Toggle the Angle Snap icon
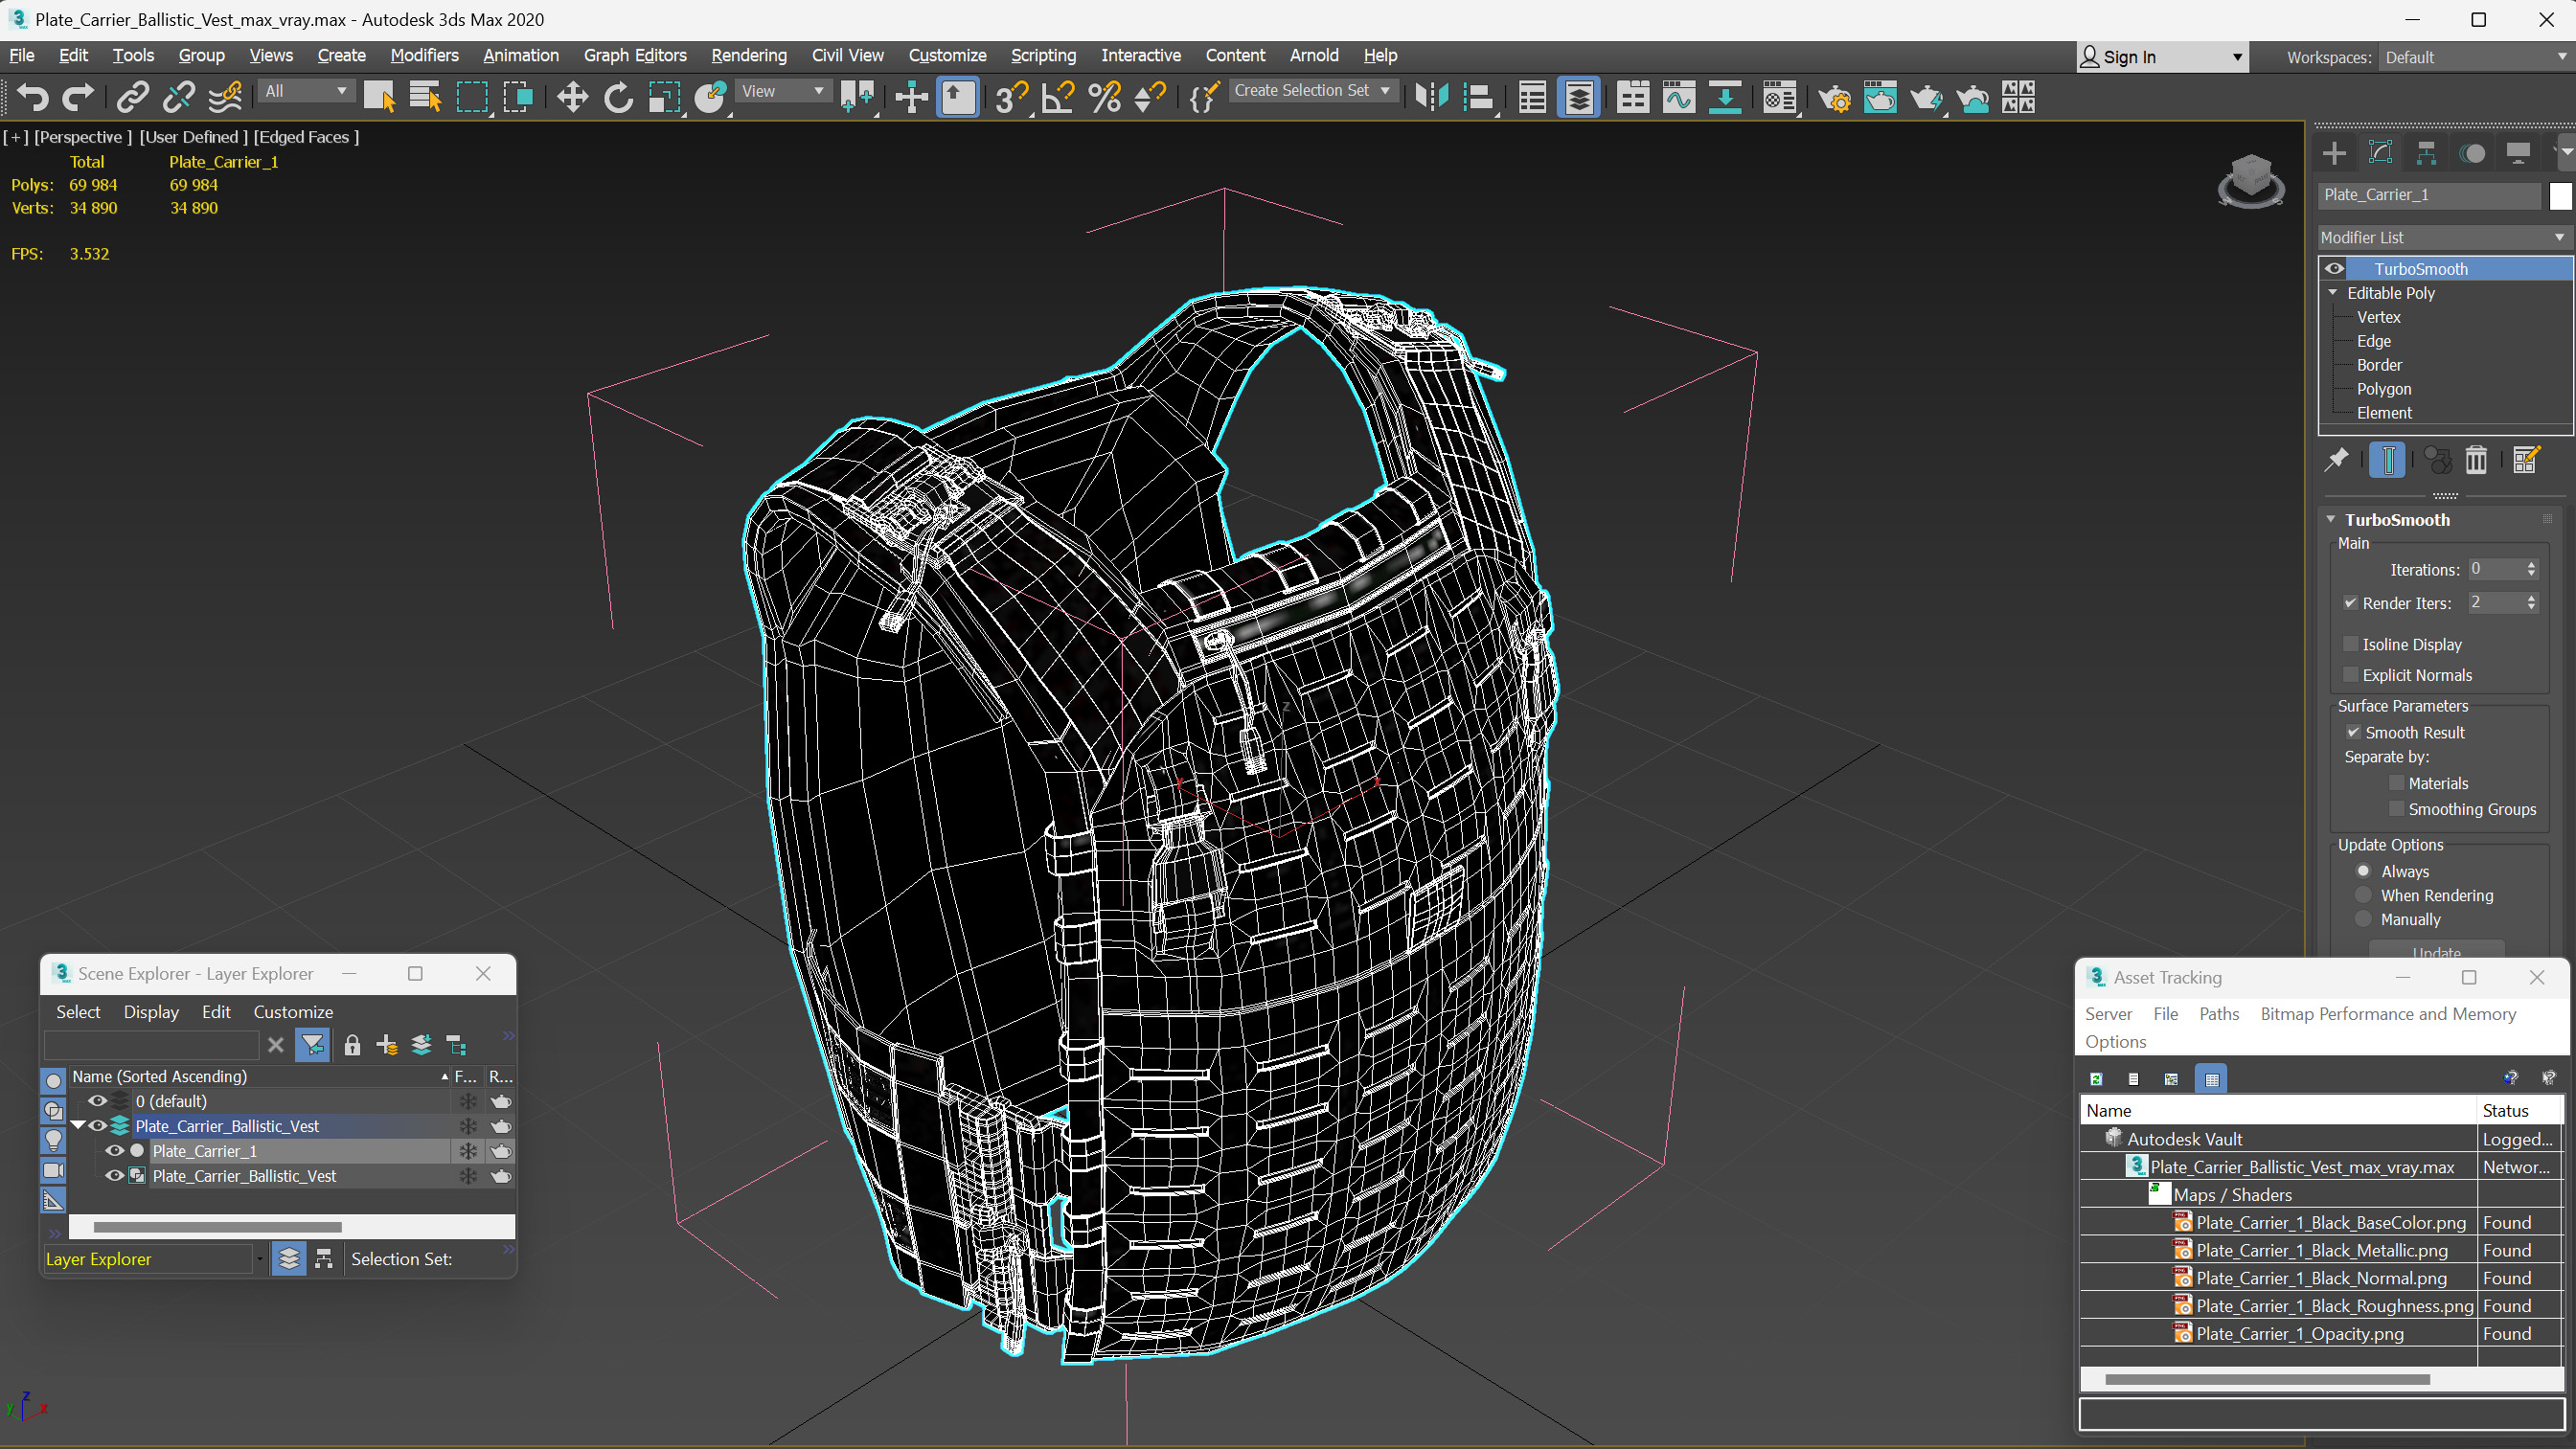Screen dimensions: 2576x1449 point(1058,97)
